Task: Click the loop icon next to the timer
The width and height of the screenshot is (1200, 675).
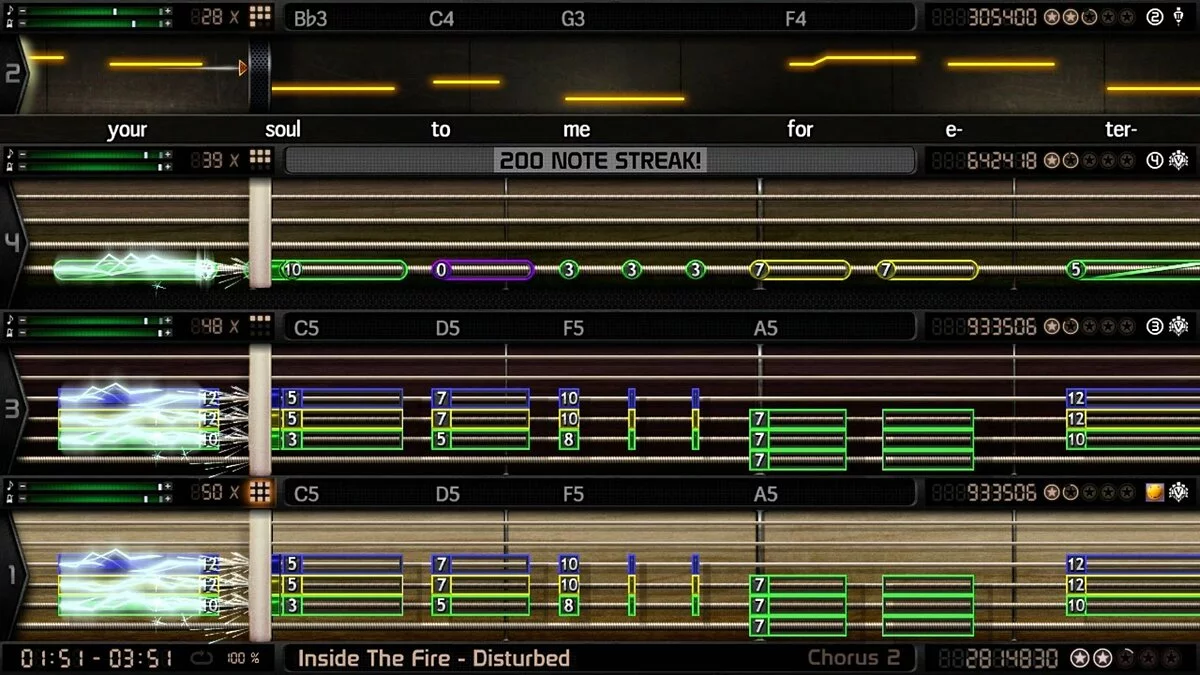Action: tap(202, 658)
